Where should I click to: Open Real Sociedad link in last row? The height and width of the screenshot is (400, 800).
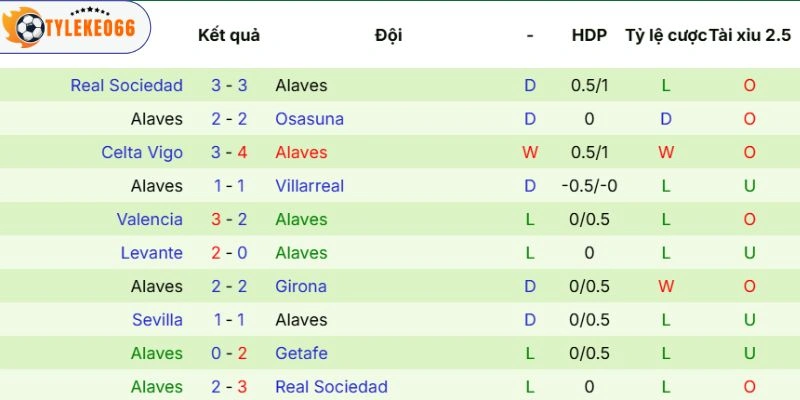tap(331, 387)
